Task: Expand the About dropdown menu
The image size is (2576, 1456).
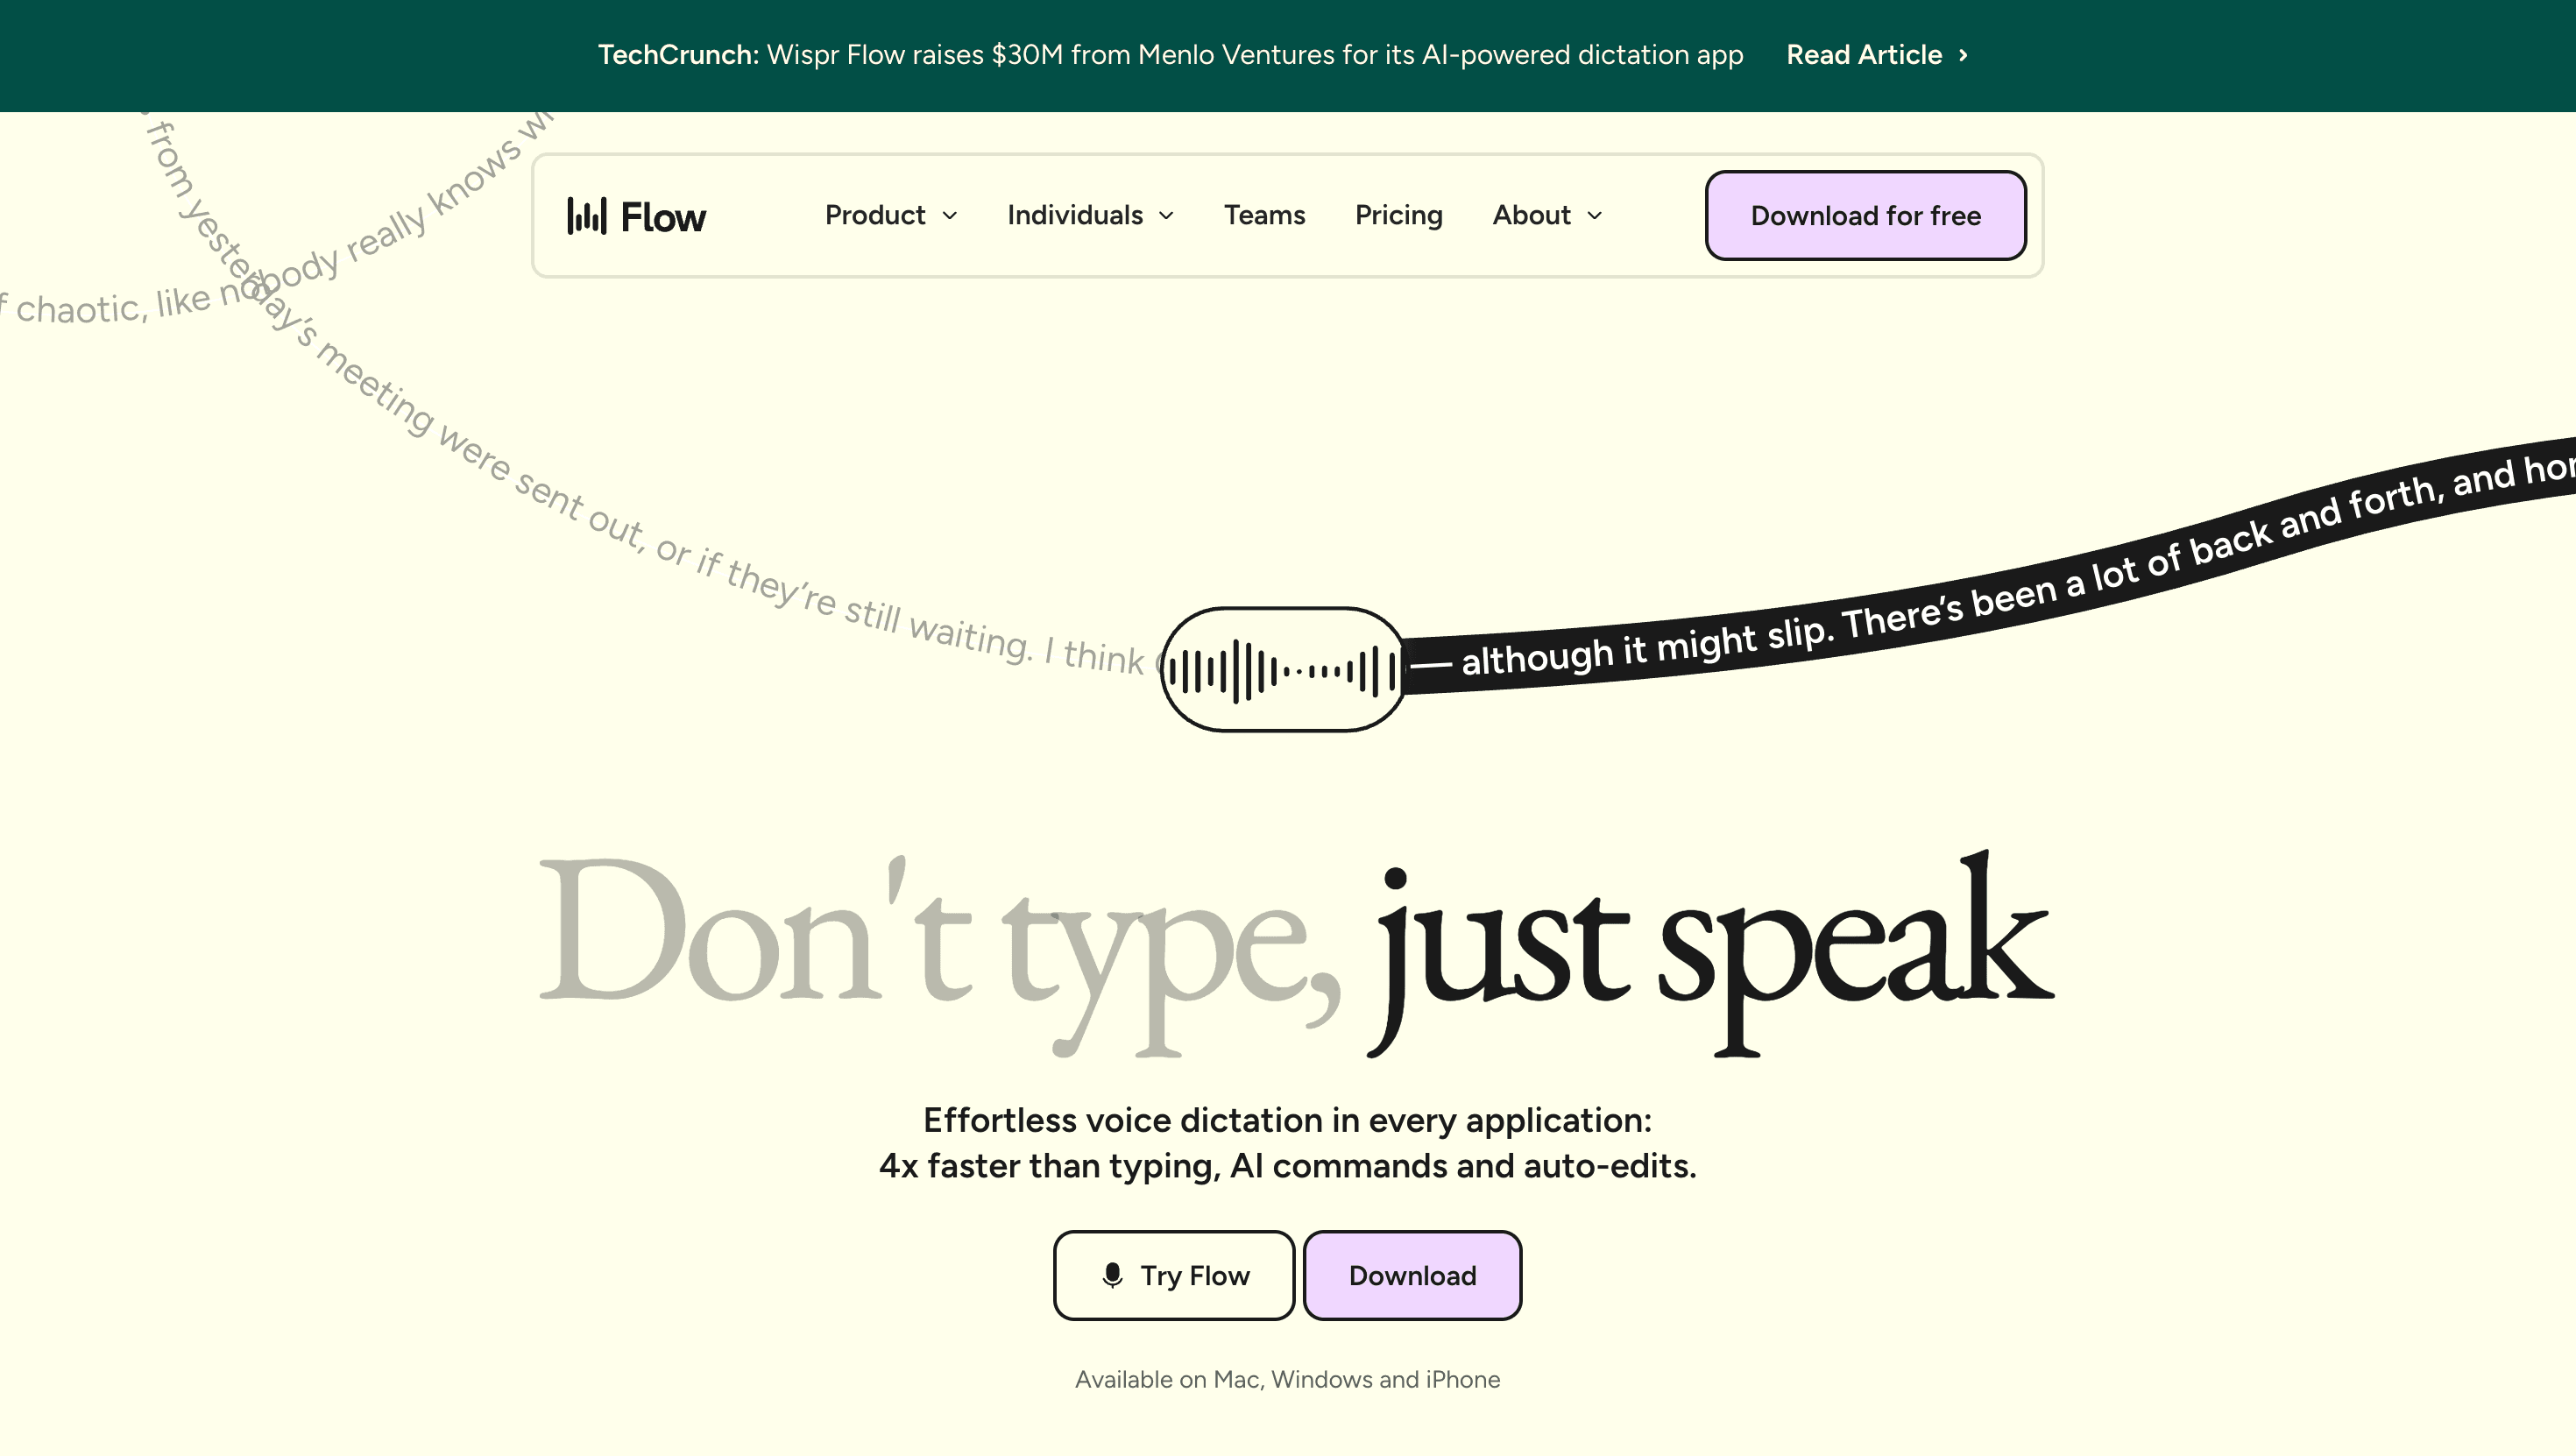Action: click(x=1547, y=215)
